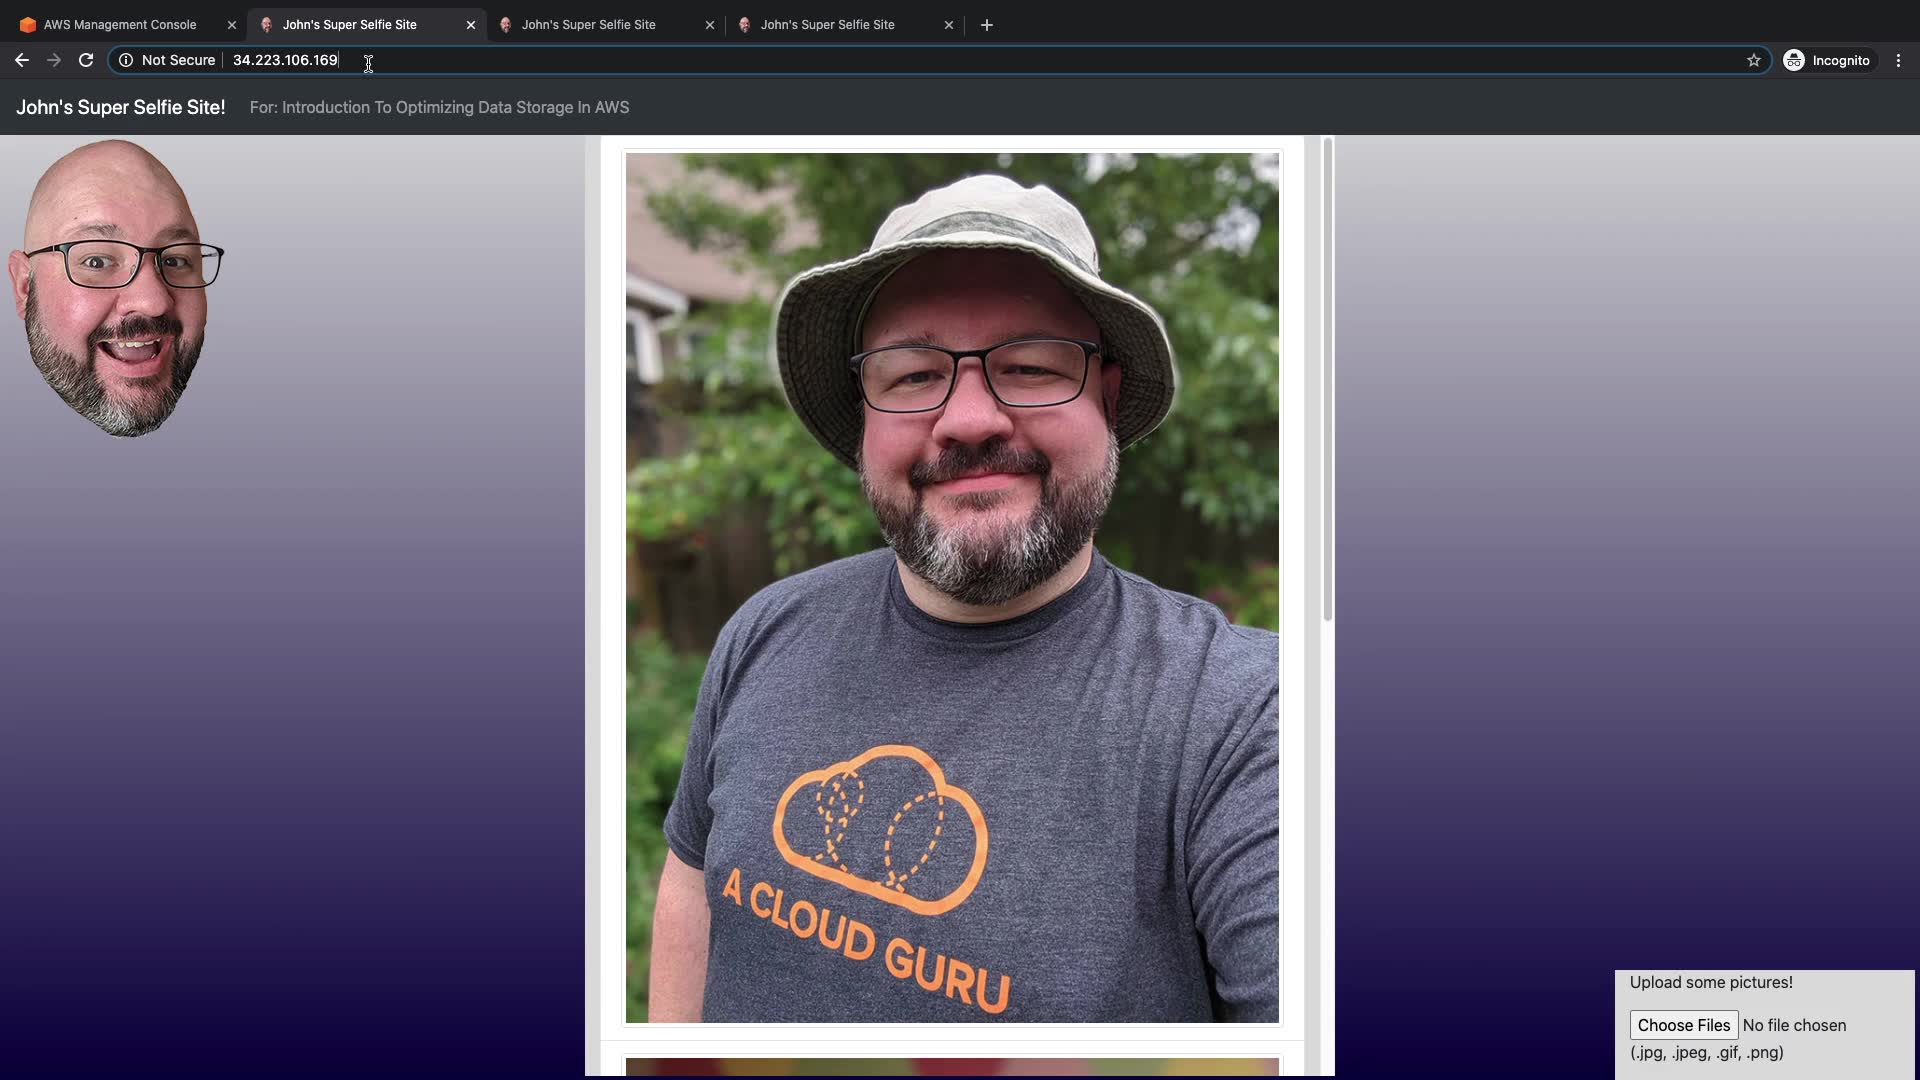Open a new tab with plus icon
Screen dimensions: 1920x1080
tap(986, 25)
